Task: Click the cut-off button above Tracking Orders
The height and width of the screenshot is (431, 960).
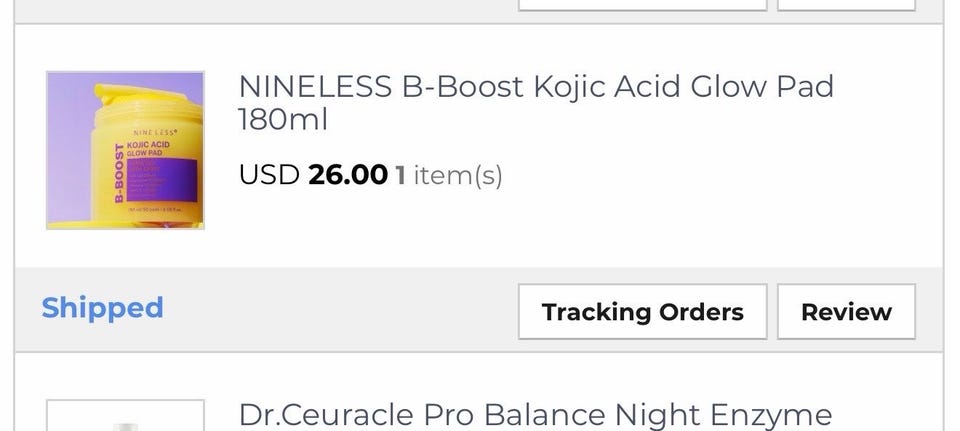Action: (x=642, y=4)
